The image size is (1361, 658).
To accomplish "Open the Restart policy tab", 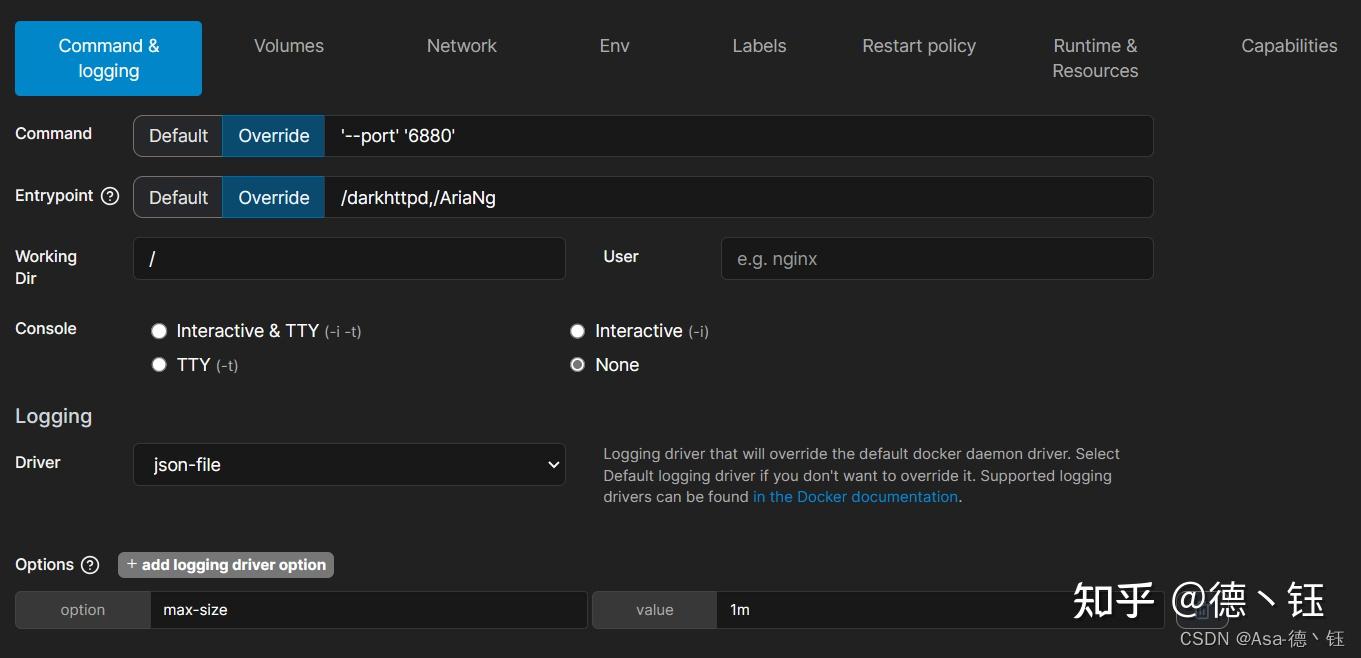I will 919,46.
